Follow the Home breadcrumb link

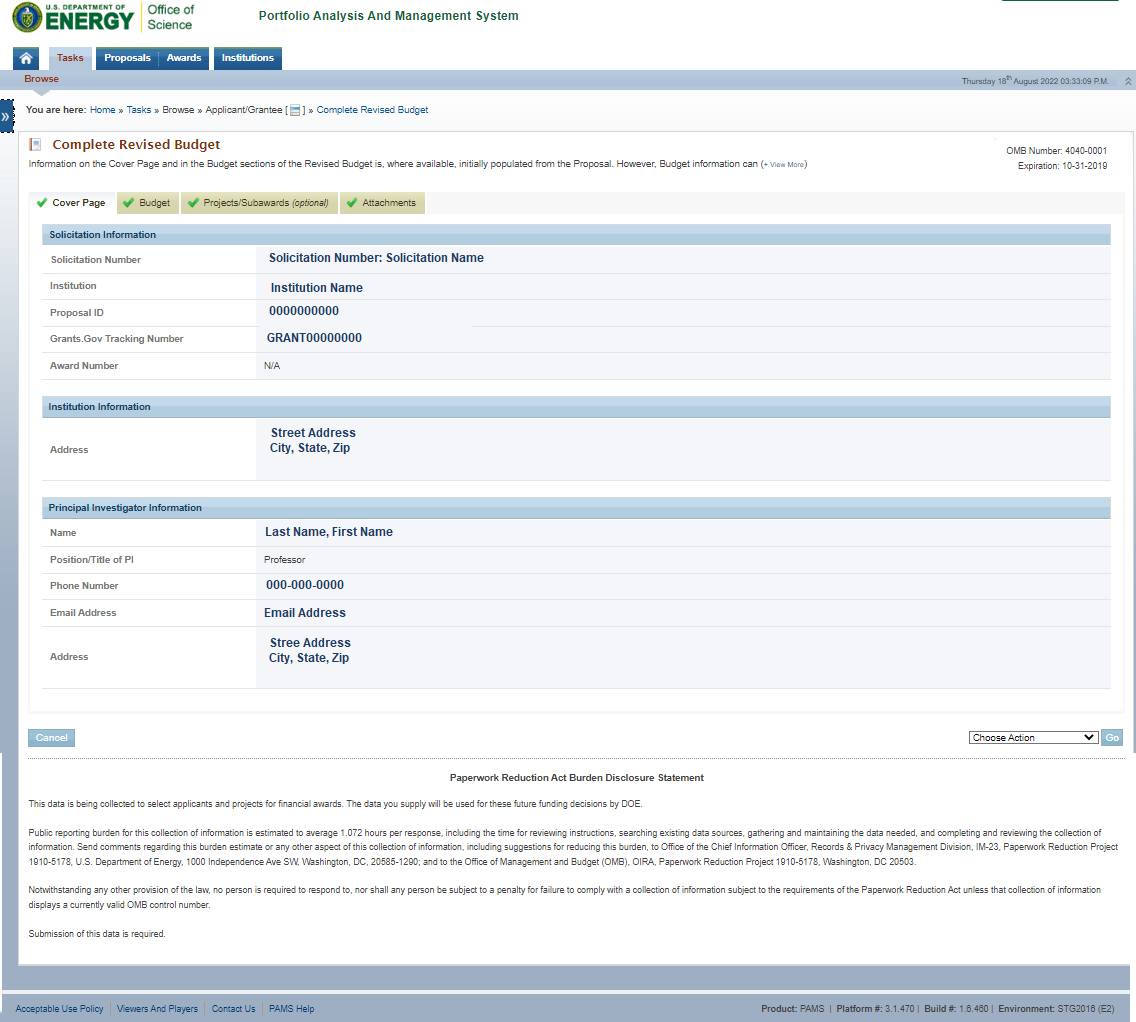click(103, 110)
